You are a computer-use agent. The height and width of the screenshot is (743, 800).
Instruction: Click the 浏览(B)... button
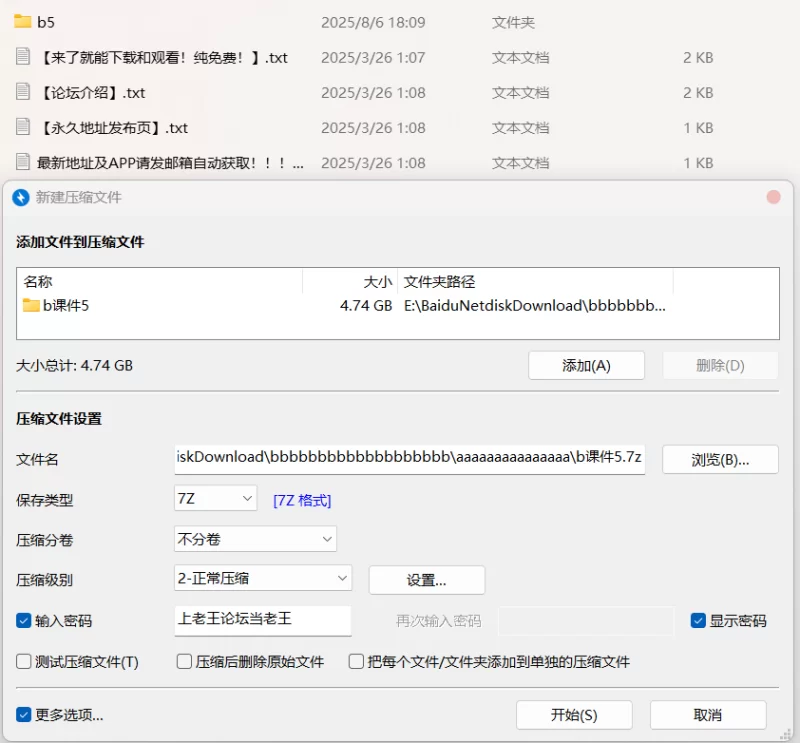[x=720, y=460]
